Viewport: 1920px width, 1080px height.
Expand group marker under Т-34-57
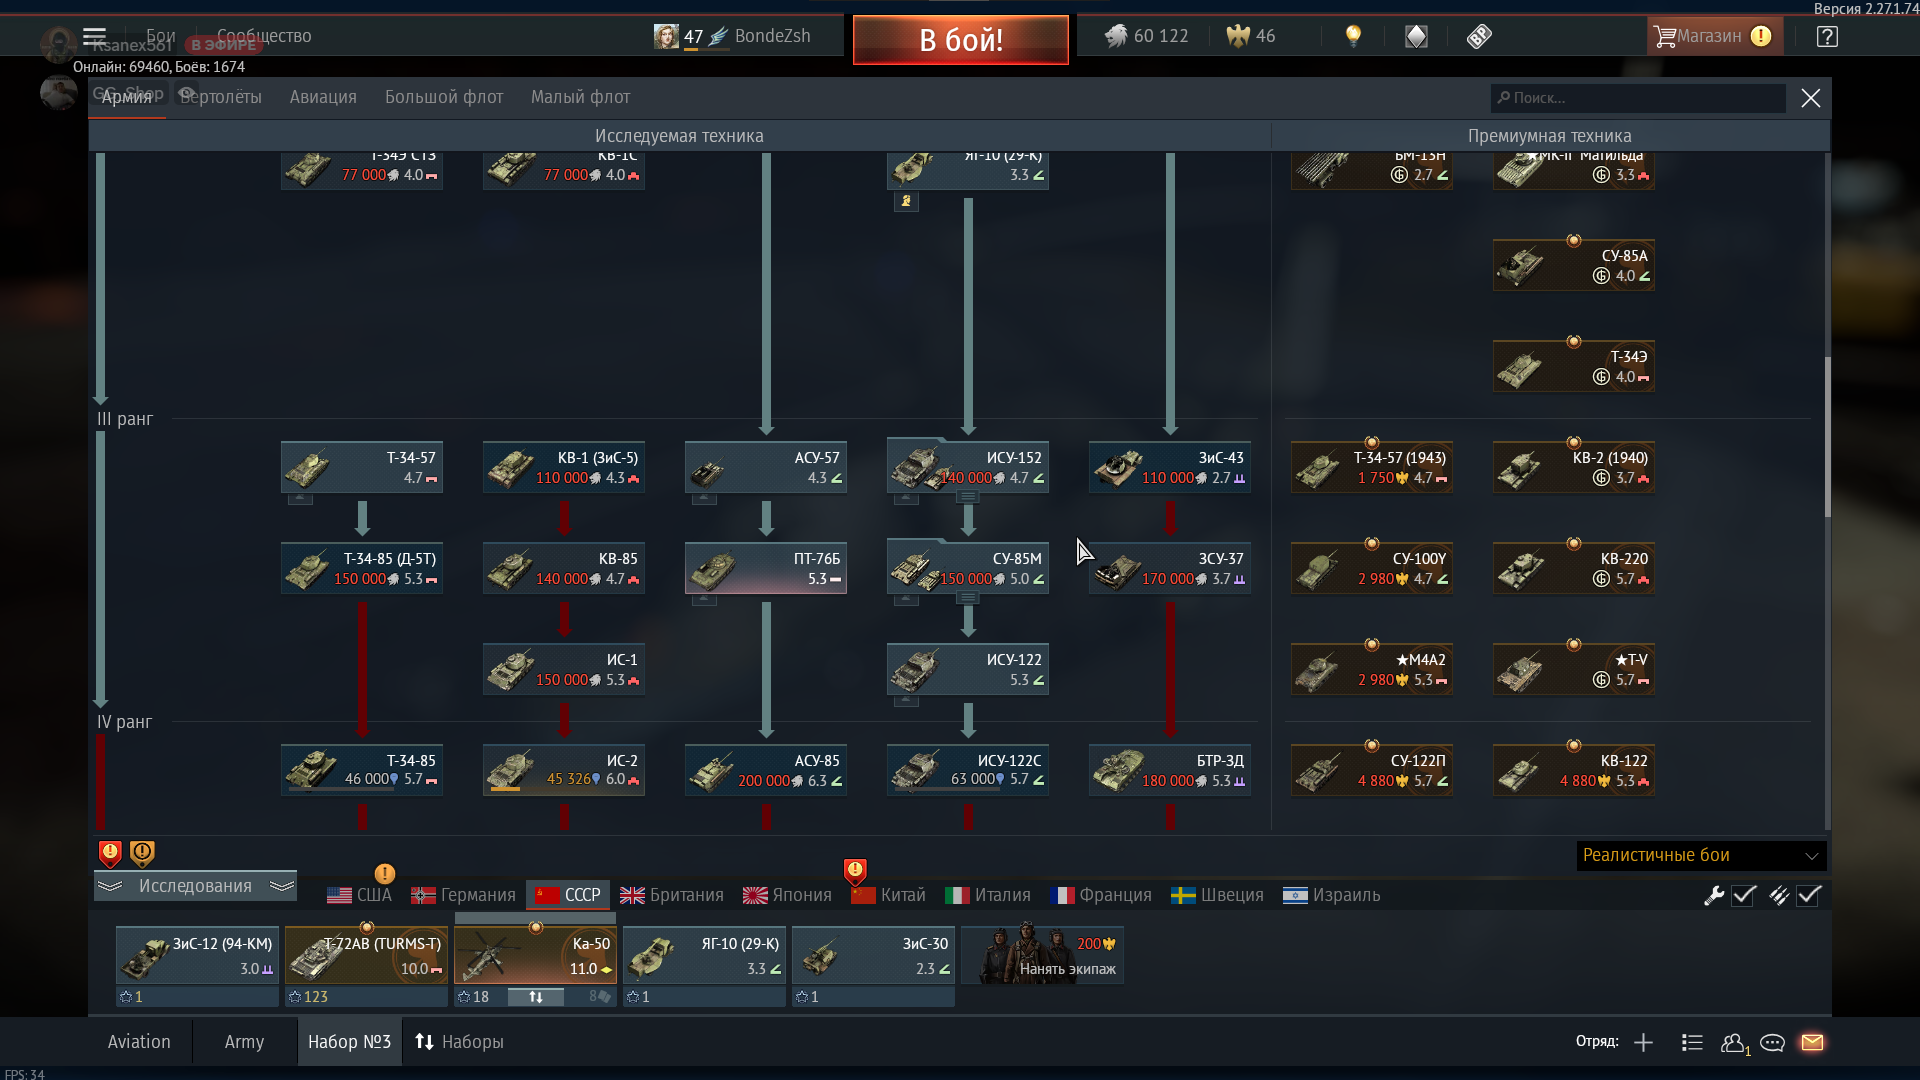[300, 498]
